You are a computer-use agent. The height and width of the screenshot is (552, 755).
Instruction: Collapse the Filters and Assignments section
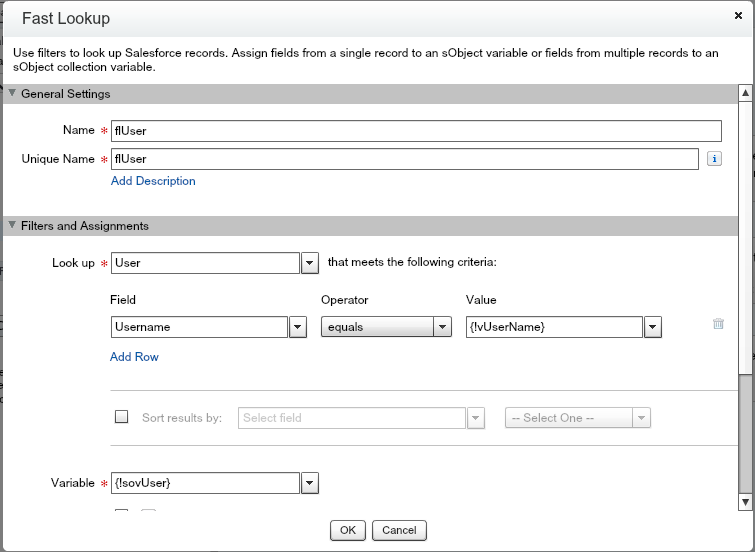[x=12, y=226]
